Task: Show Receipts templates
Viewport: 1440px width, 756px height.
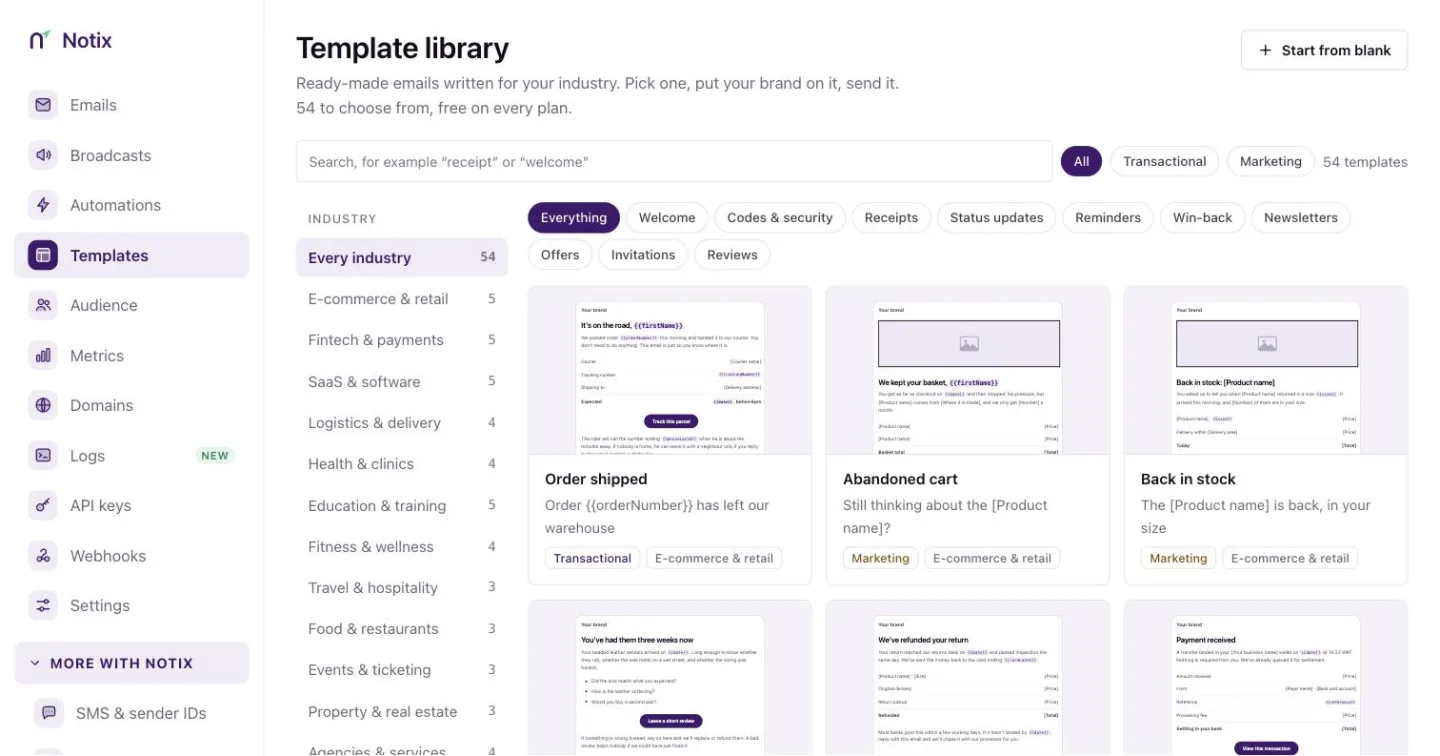Action: pos(891,217)
